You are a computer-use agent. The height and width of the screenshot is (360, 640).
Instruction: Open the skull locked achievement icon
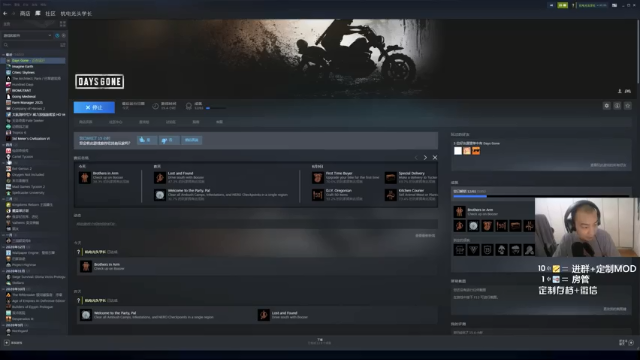click(x=501, y=250)
